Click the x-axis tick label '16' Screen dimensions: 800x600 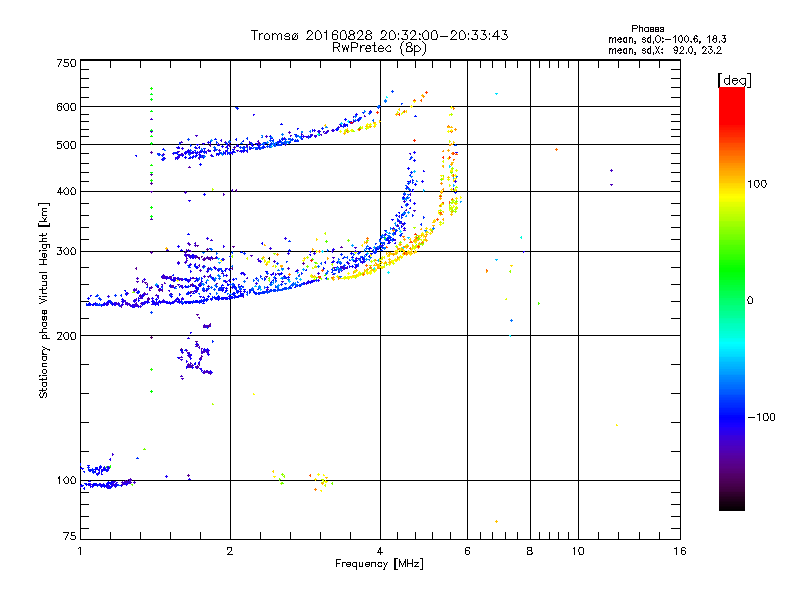point(680,551)
